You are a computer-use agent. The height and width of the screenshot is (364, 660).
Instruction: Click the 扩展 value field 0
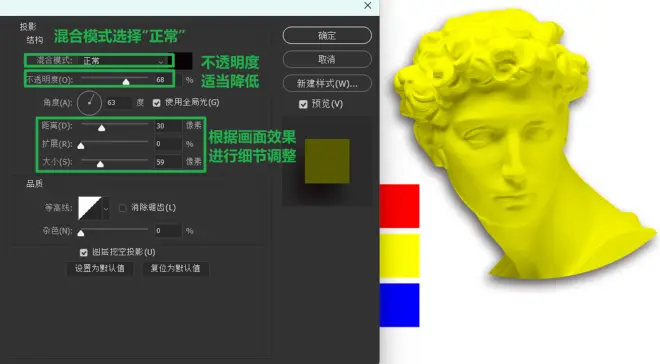point(168,144)
